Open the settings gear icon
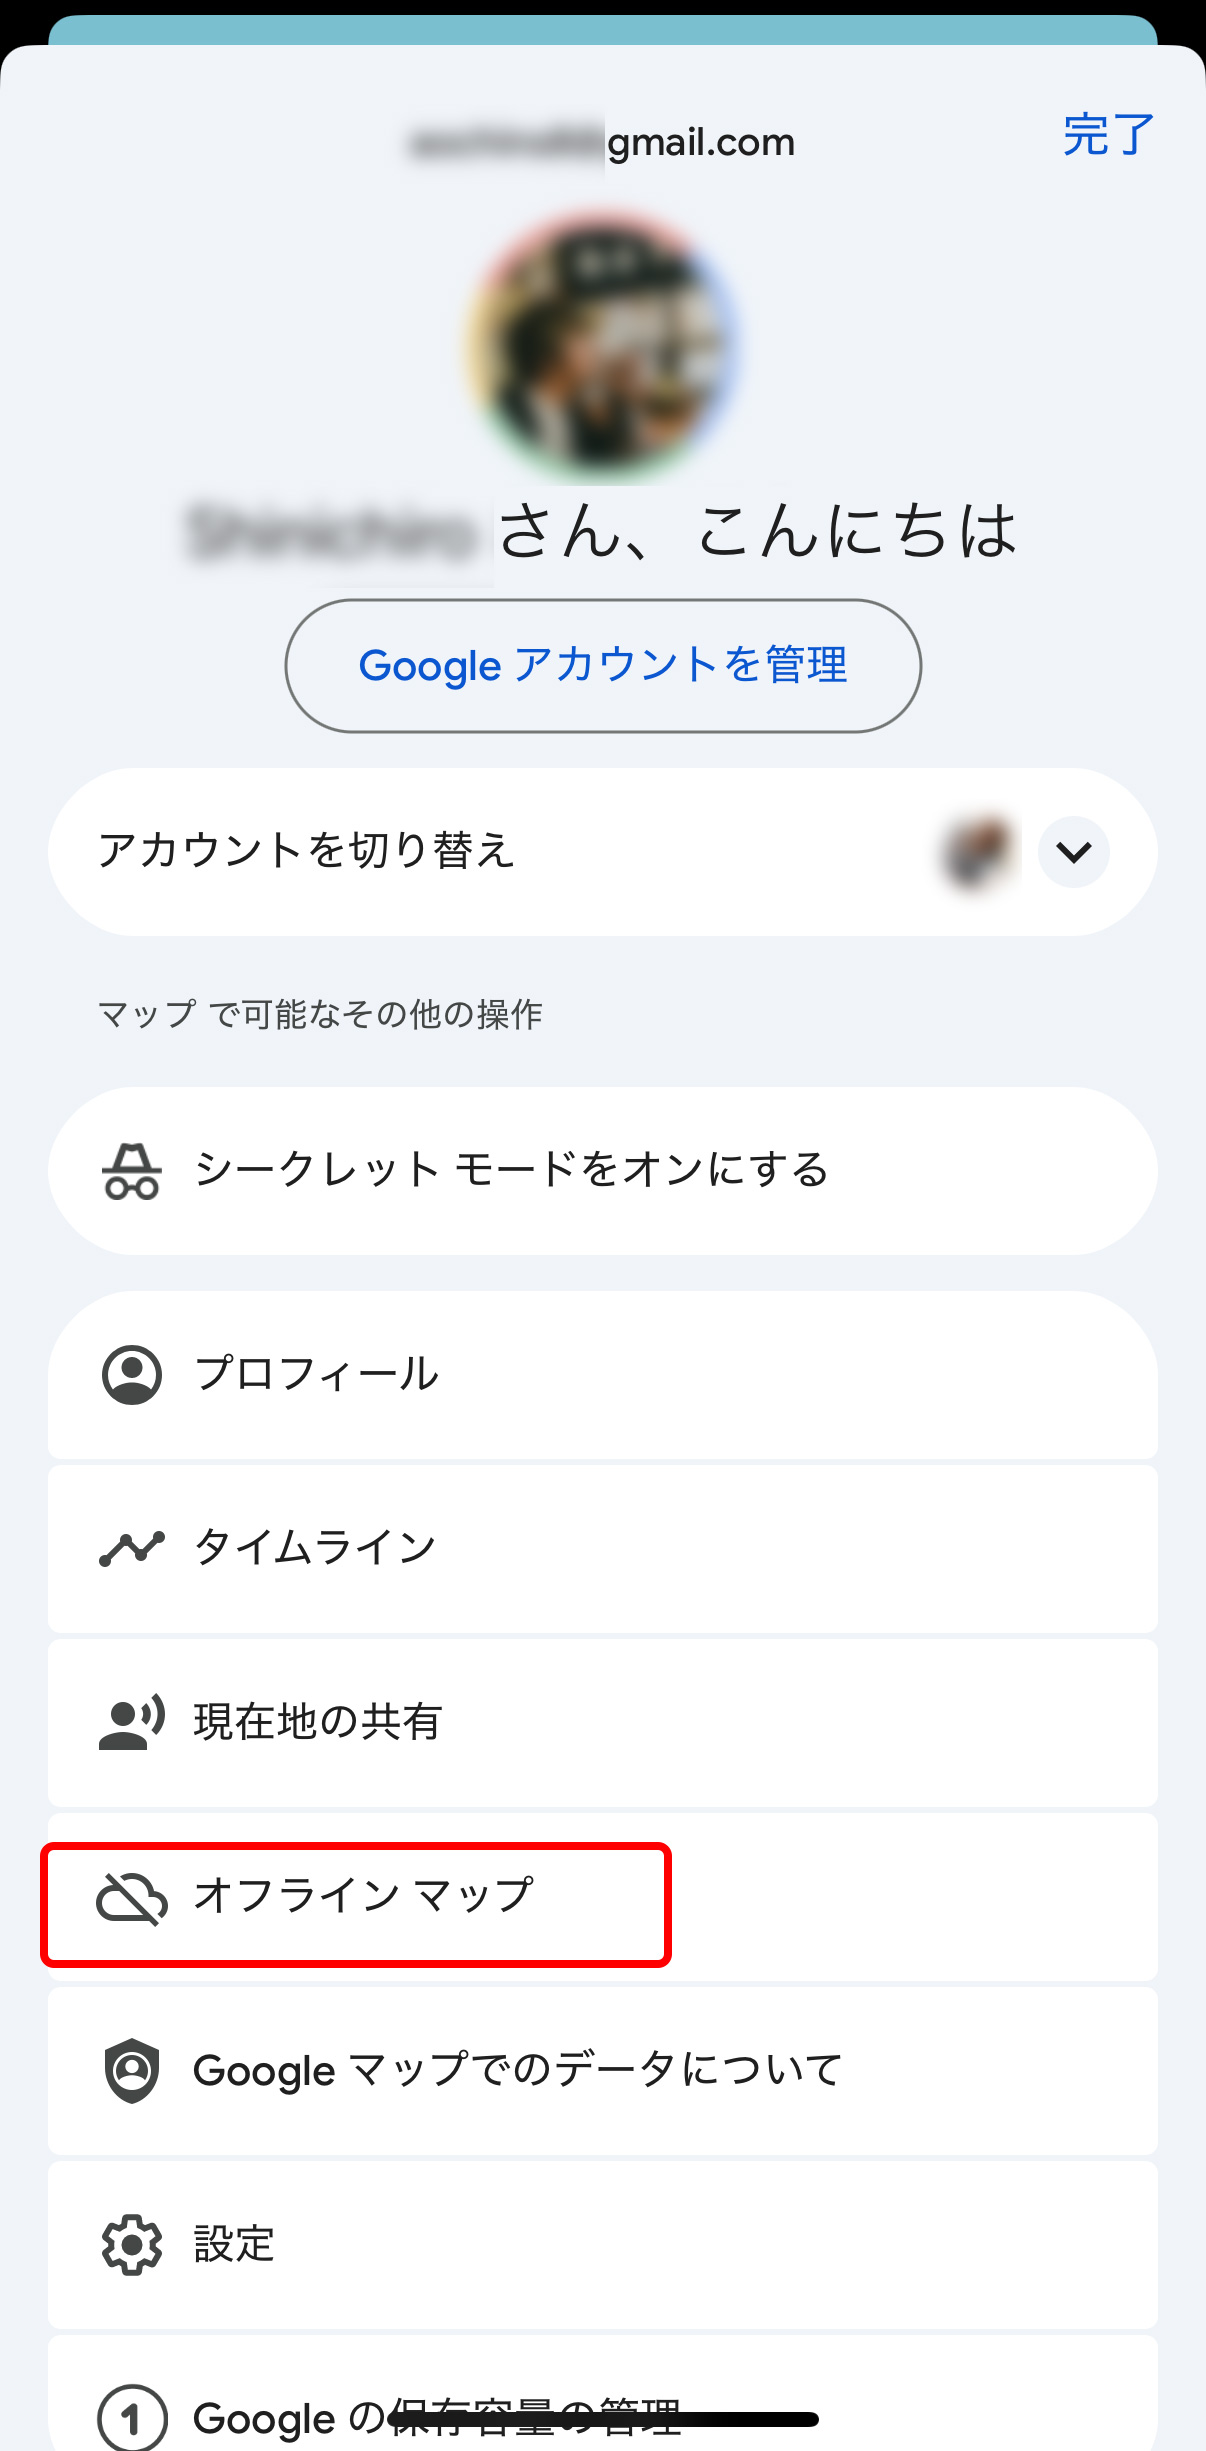This screenshot has height=2451, width=1206. 131,2245
